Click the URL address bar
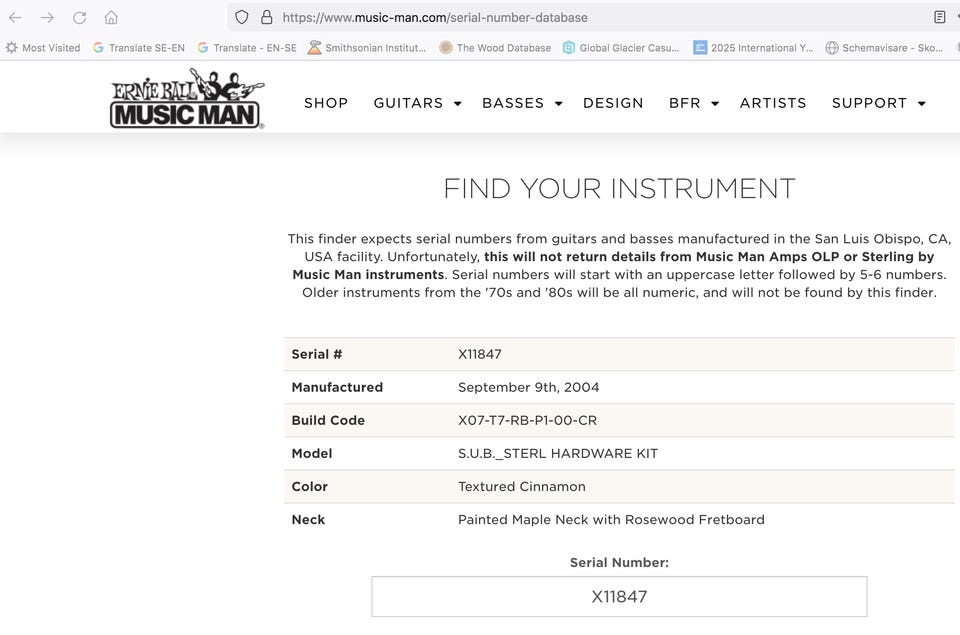The image size is (960, 635). (600, 17)
